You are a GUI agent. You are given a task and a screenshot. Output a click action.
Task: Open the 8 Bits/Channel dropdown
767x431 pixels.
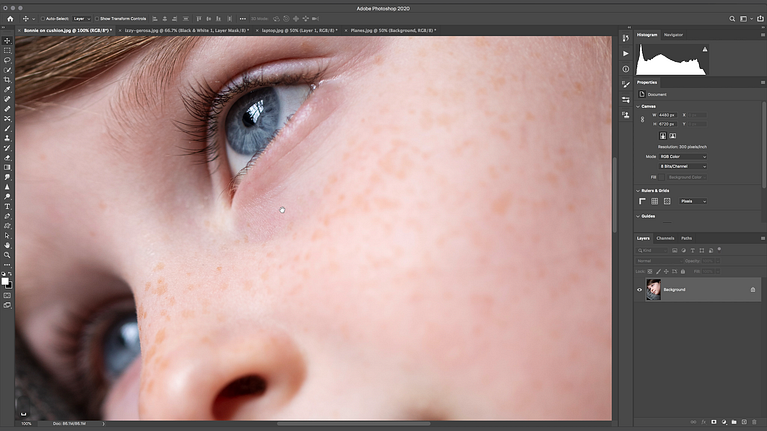[682, 166]
